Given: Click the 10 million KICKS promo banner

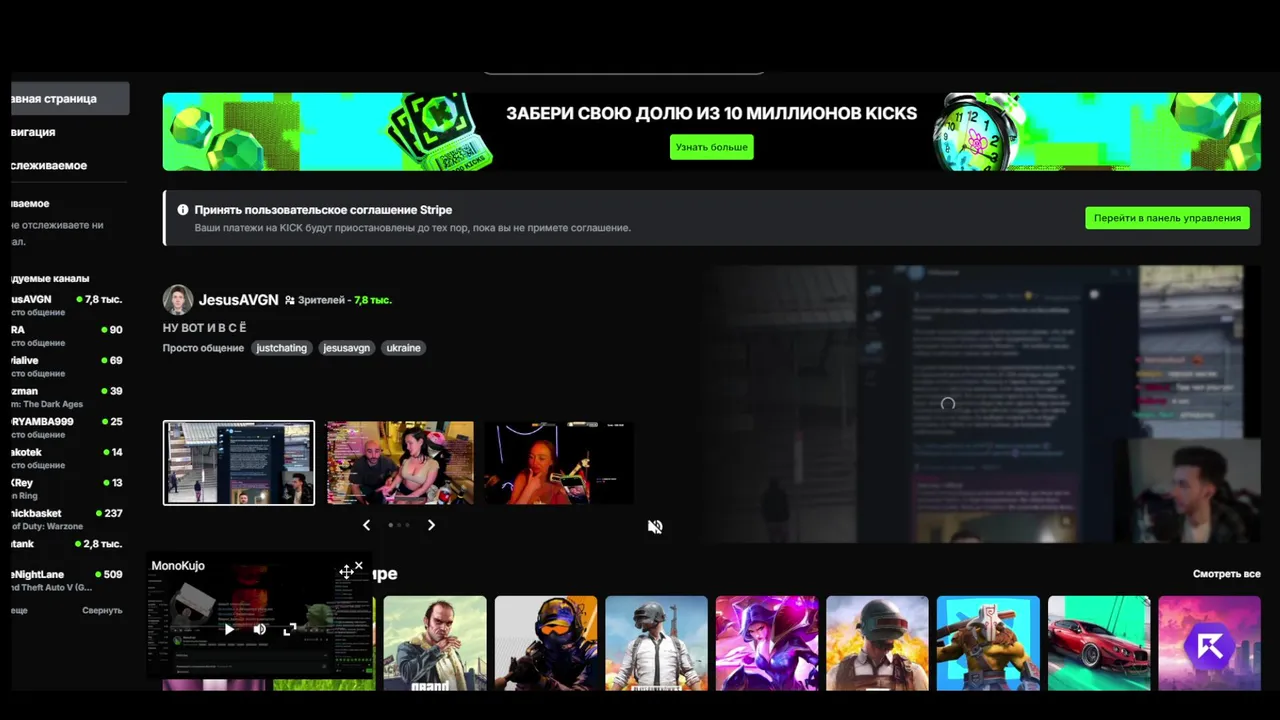Looking at the screenshot, I should tap(711, 132).
